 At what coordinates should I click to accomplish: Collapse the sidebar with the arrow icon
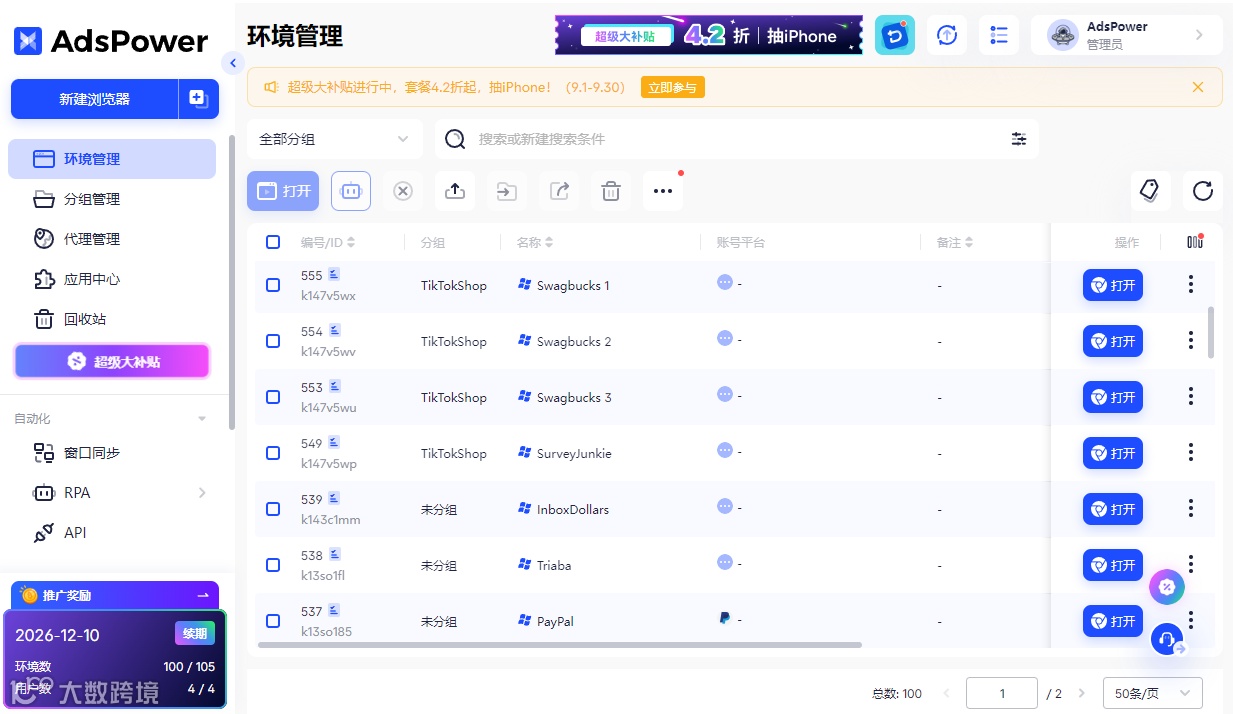[x=232, y=63]
